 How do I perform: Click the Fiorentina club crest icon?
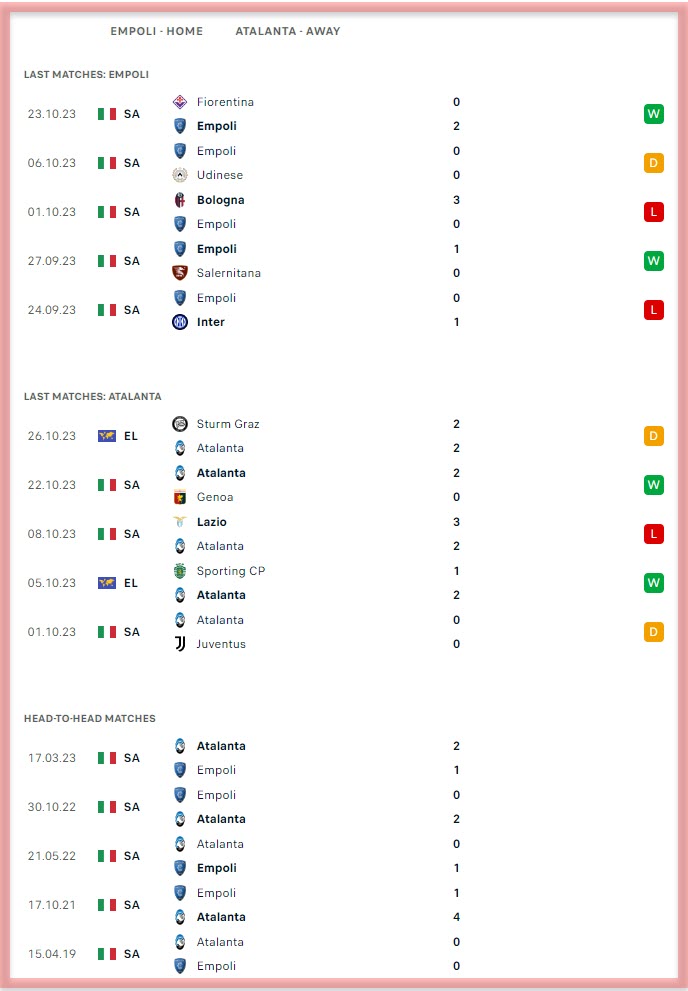click(x=180, y=102)
